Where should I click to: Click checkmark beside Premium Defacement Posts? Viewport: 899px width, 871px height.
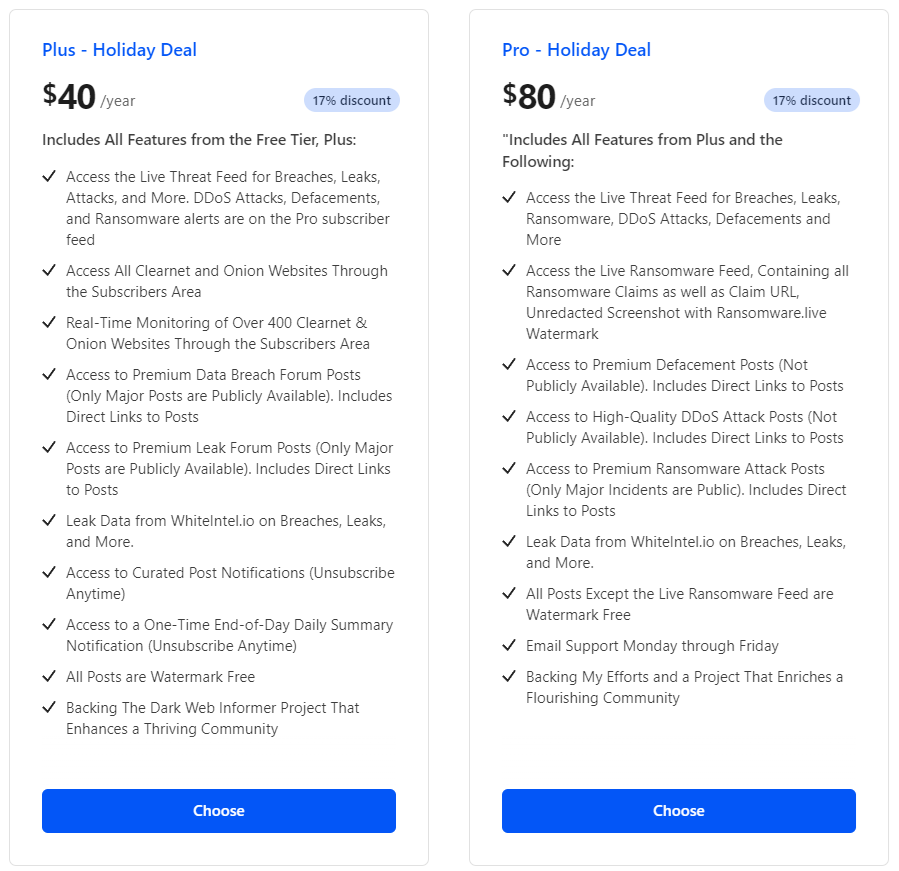[509, 365]
